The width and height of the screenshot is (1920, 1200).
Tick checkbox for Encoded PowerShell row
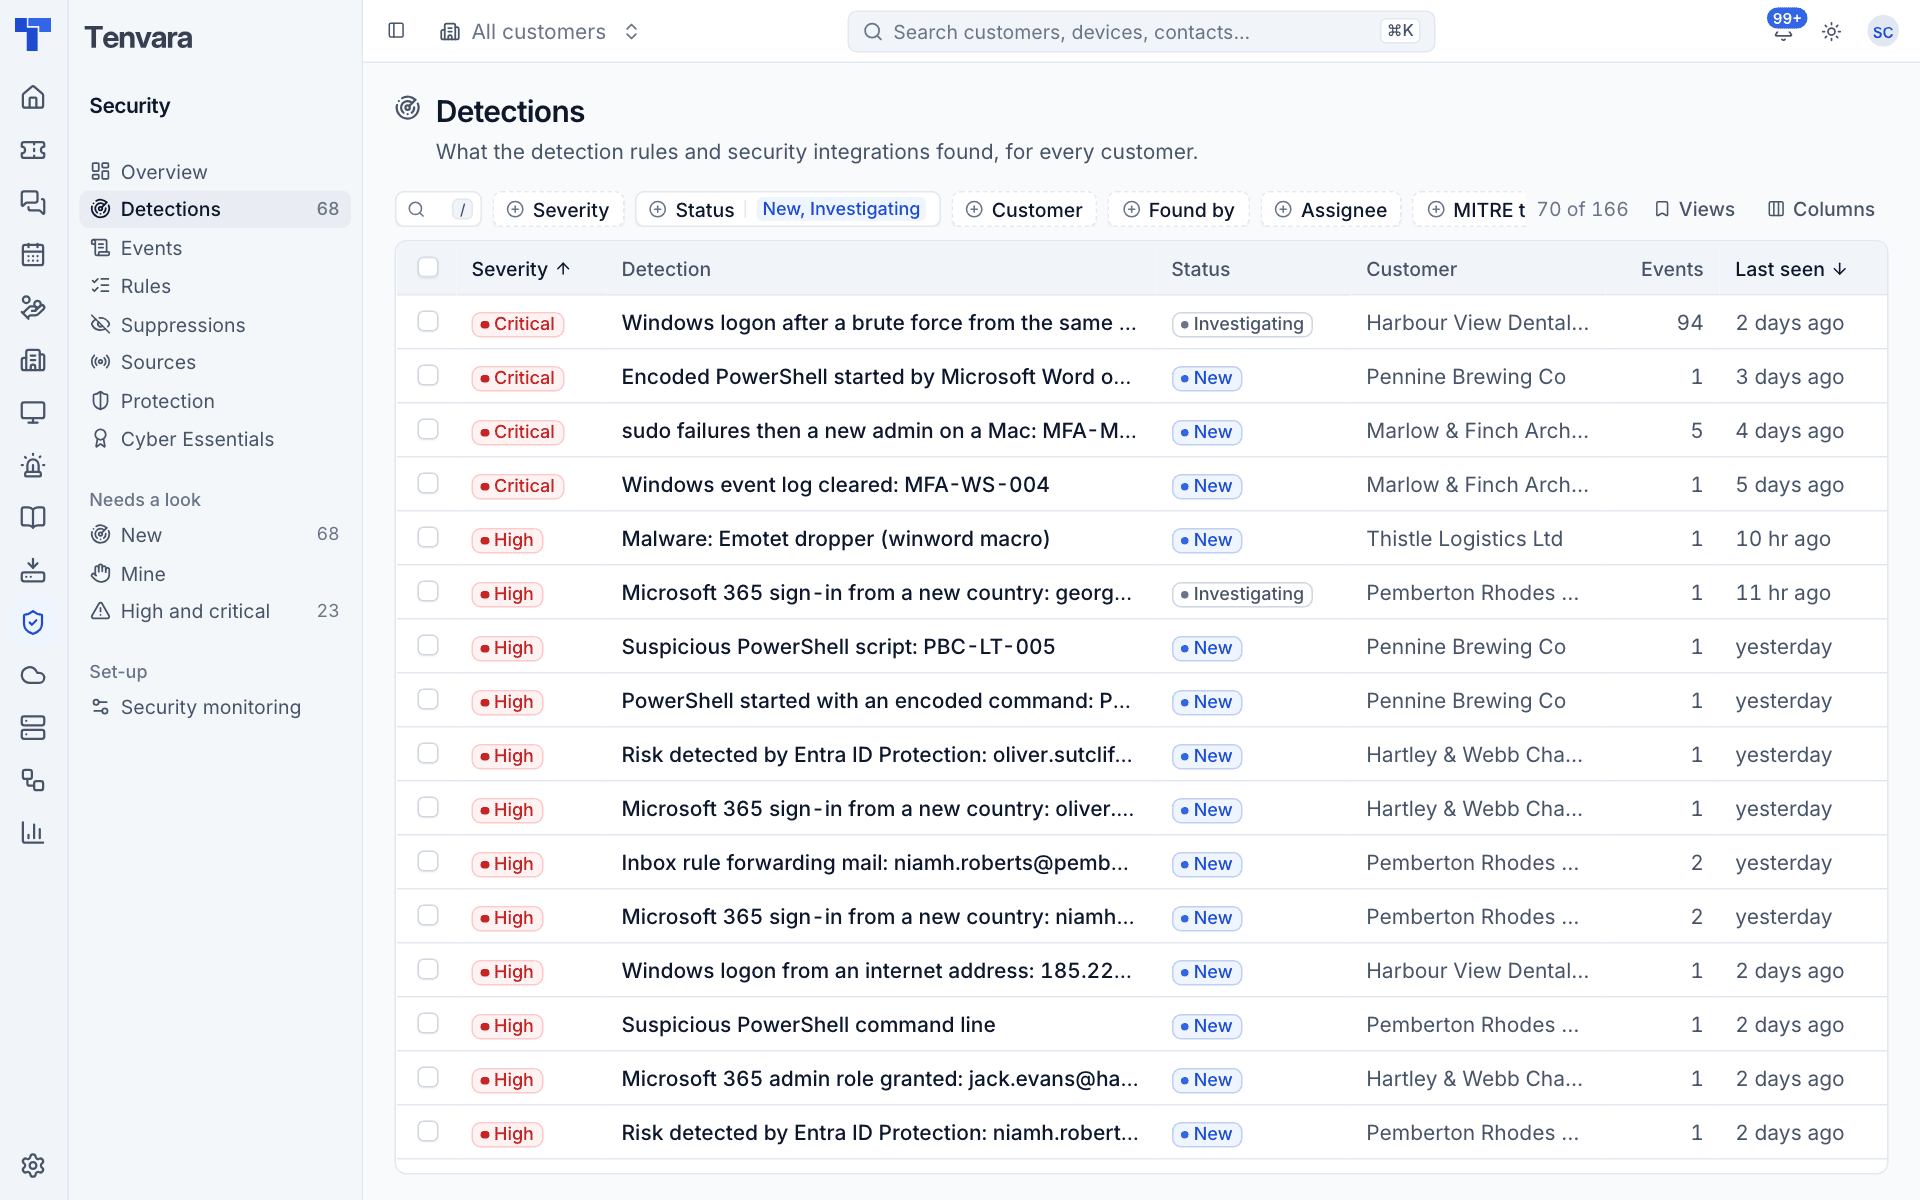pyautogui.click(x=428, y=375)
